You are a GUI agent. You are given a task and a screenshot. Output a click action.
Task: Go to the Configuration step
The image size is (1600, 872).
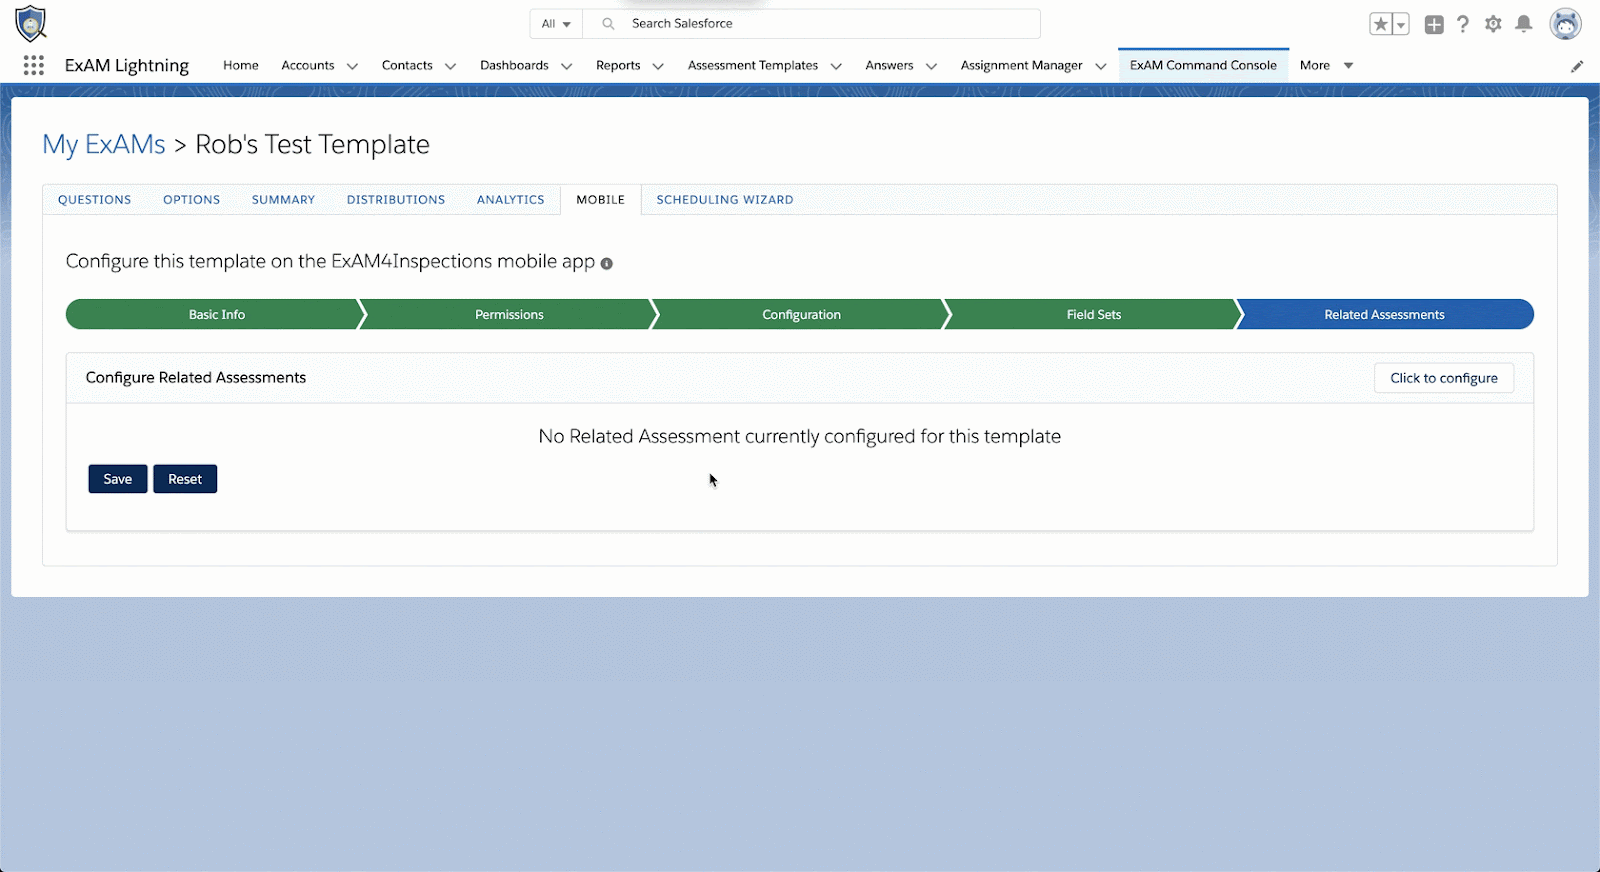pos(801,314)
